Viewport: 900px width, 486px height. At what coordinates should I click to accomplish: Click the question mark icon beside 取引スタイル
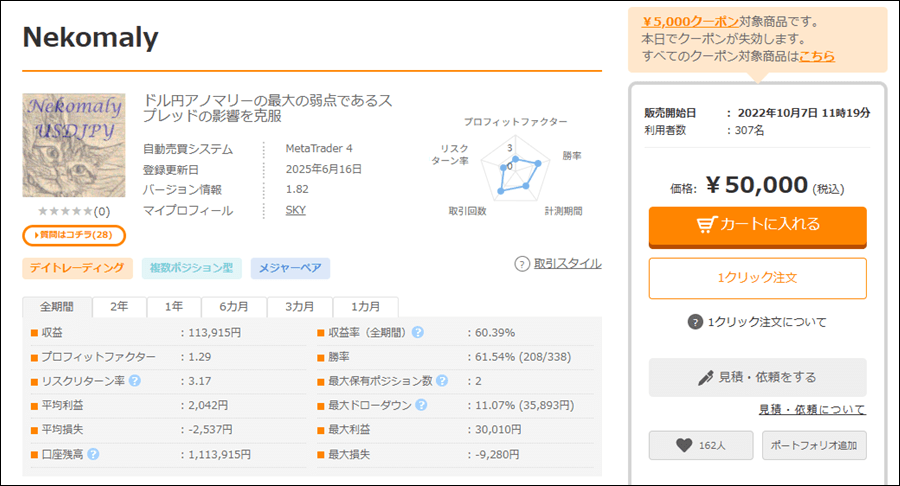(x=521, y=264)
